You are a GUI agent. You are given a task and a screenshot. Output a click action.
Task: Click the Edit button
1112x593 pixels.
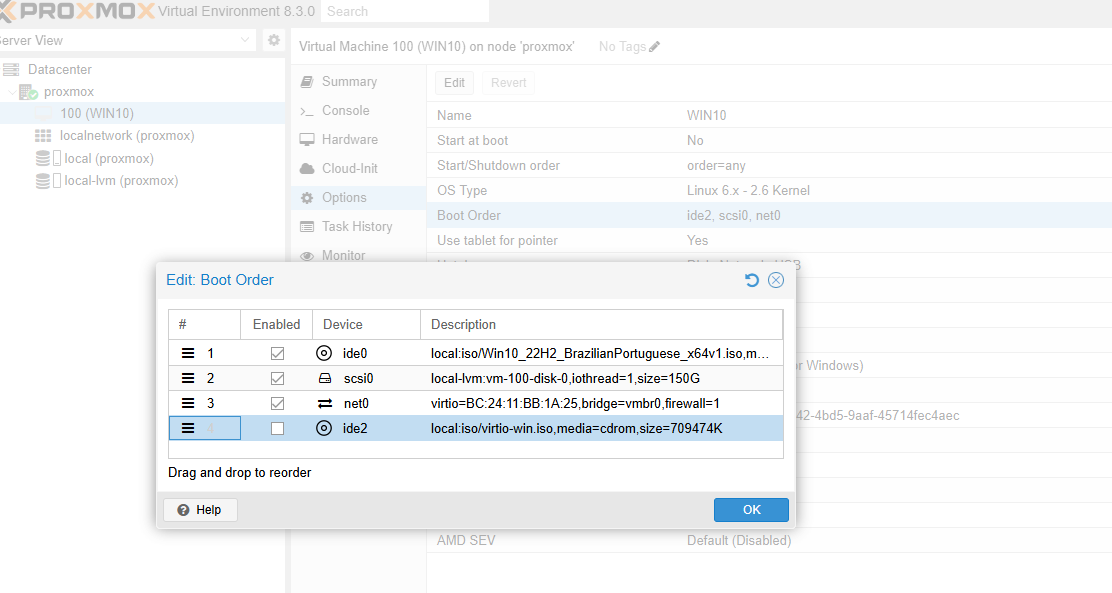(x=454, y=83)
